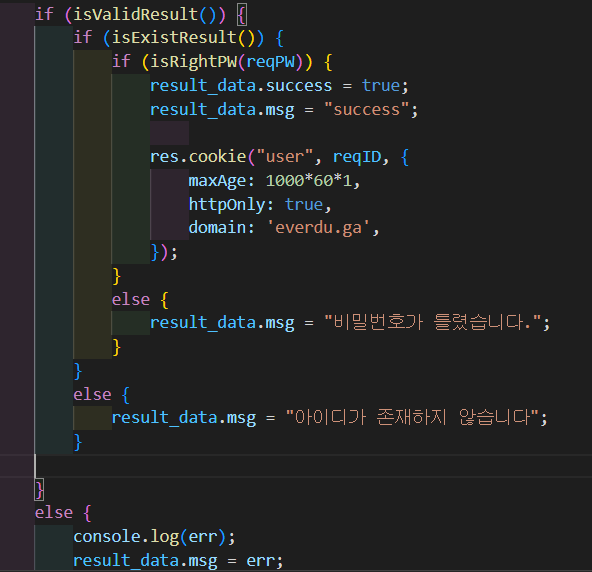Click opening brace on the res.cookie line

(x=404, y=157)
